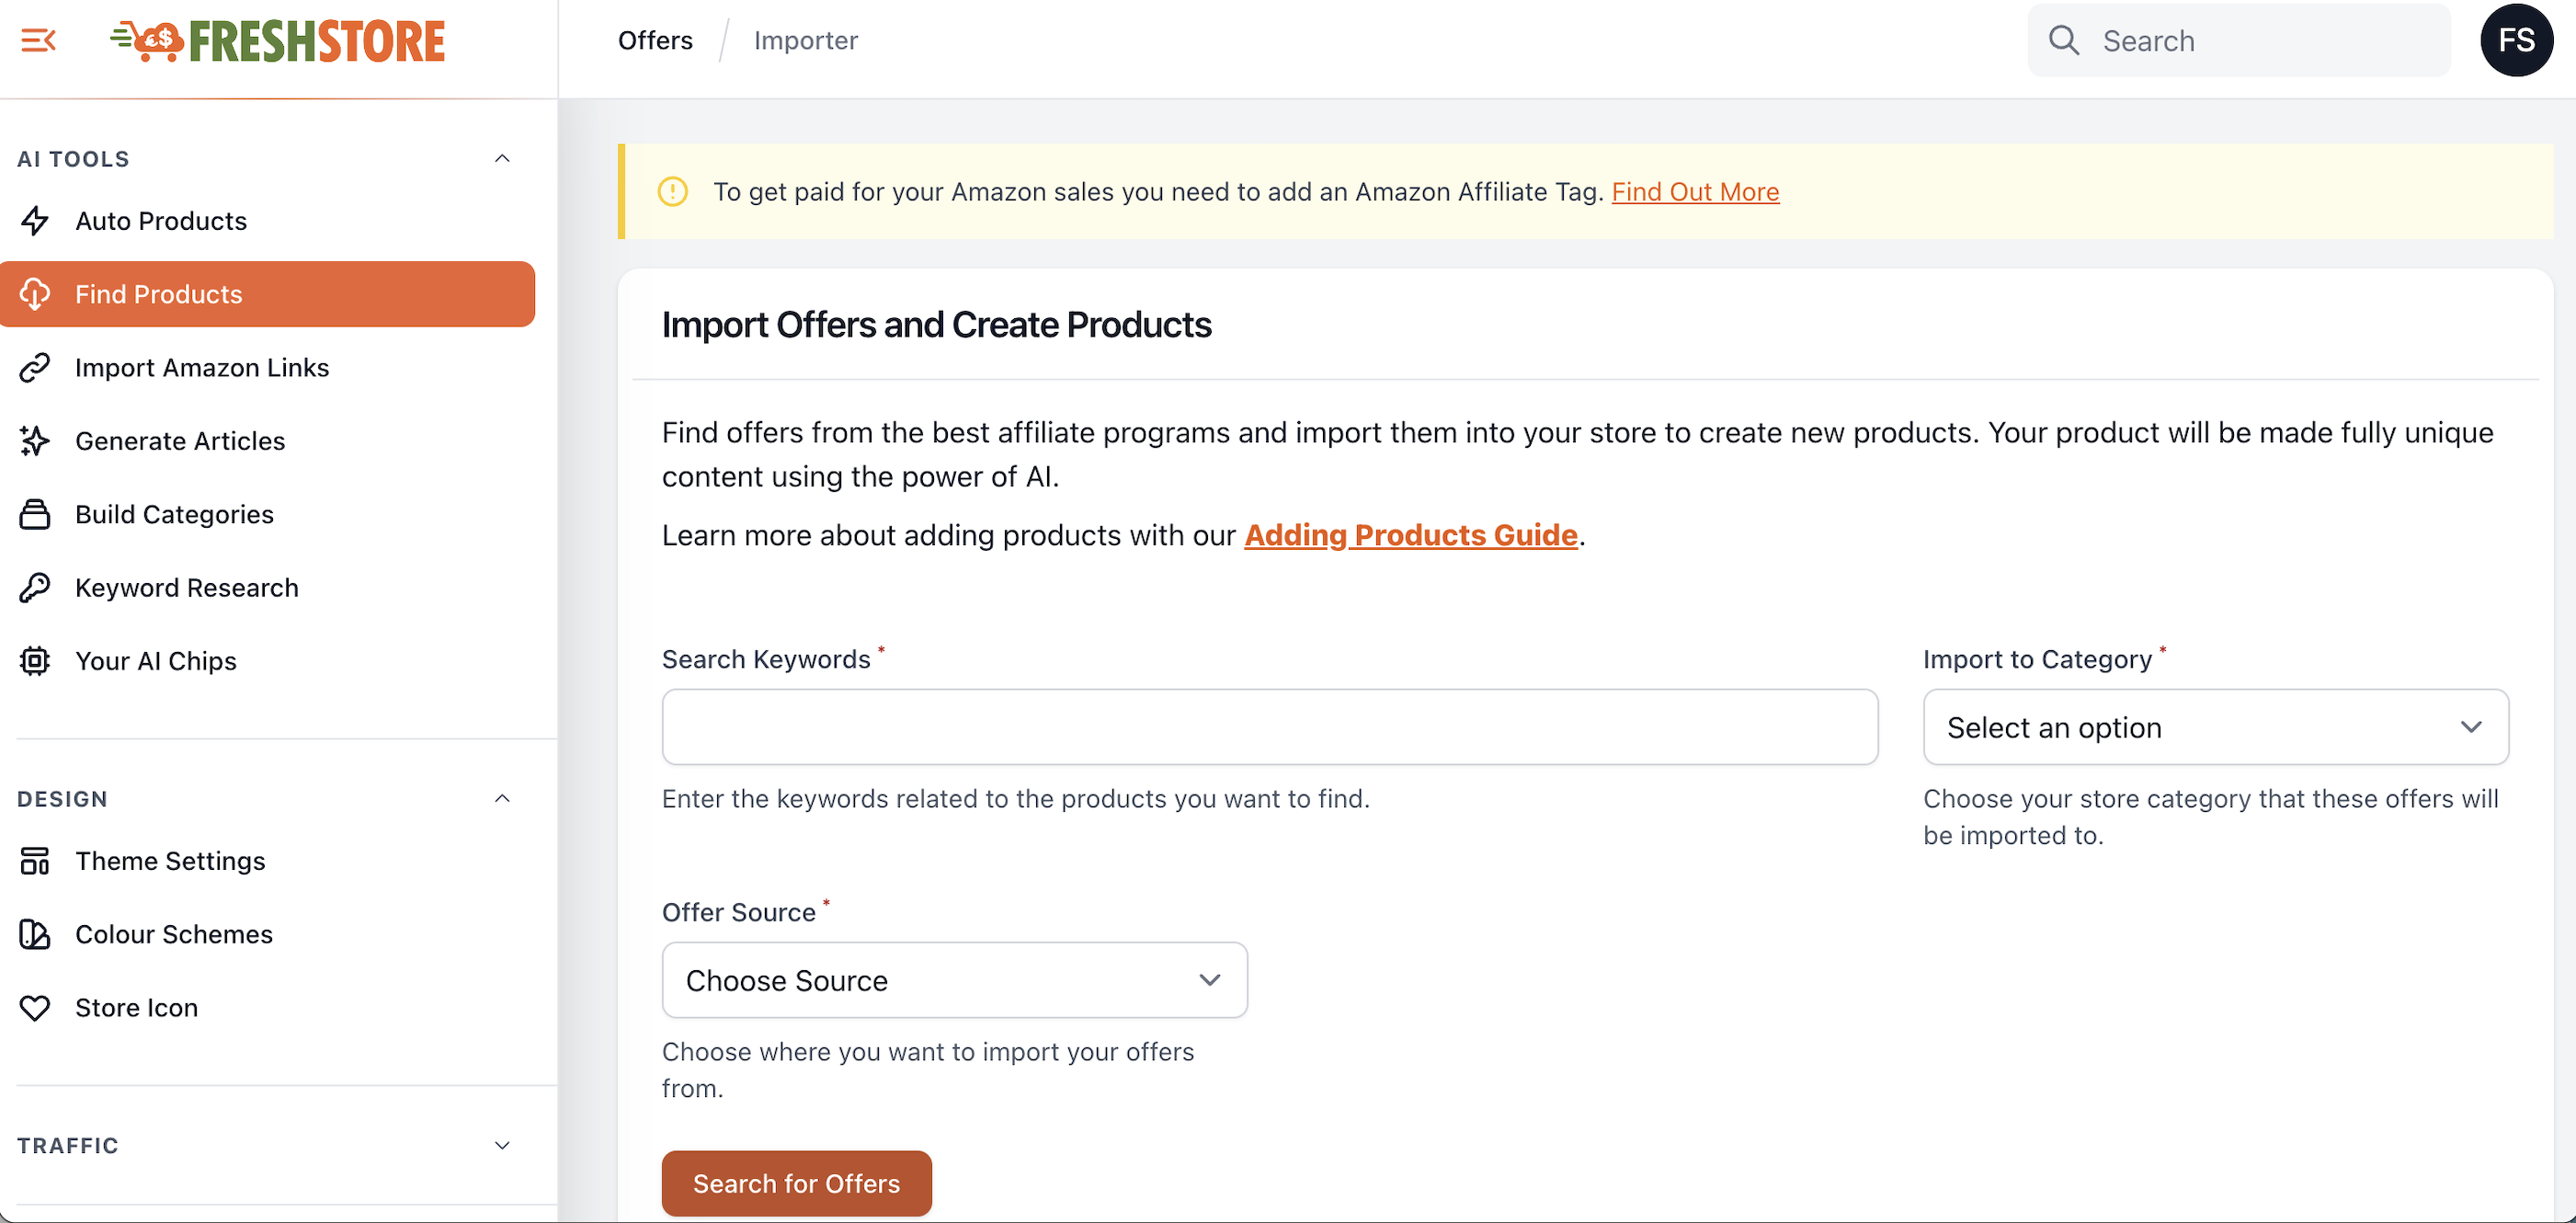Click the Search for Offers button

point(796,1183)
